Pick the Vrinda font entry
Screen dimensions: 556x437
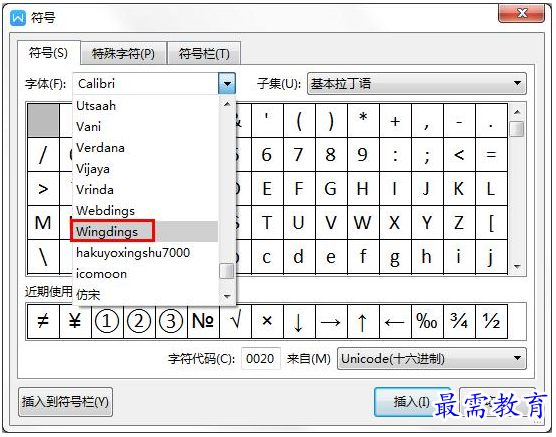pos(145,189)
